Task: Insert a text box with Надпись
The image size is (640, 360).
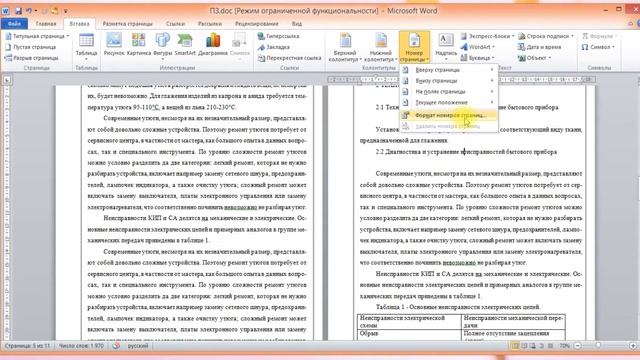Action: (x=446, y=47)
